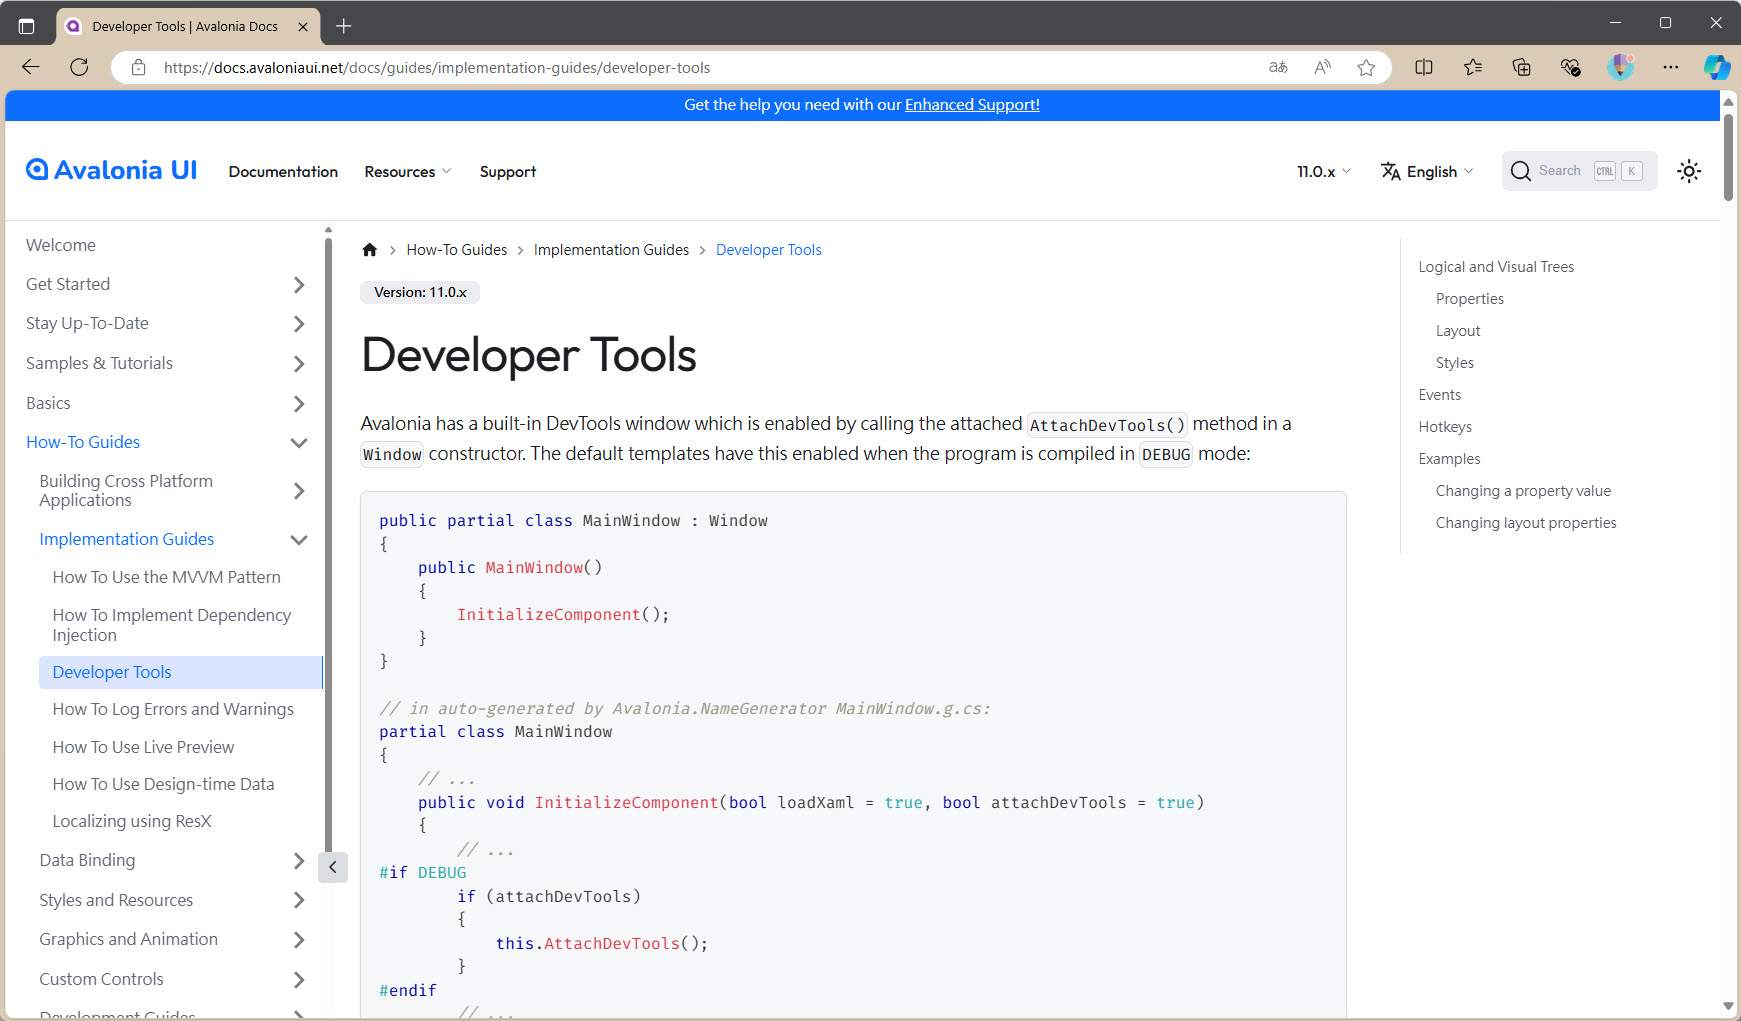
Task: Open How To Implement Dependency Injection
Action: [172, 625]
